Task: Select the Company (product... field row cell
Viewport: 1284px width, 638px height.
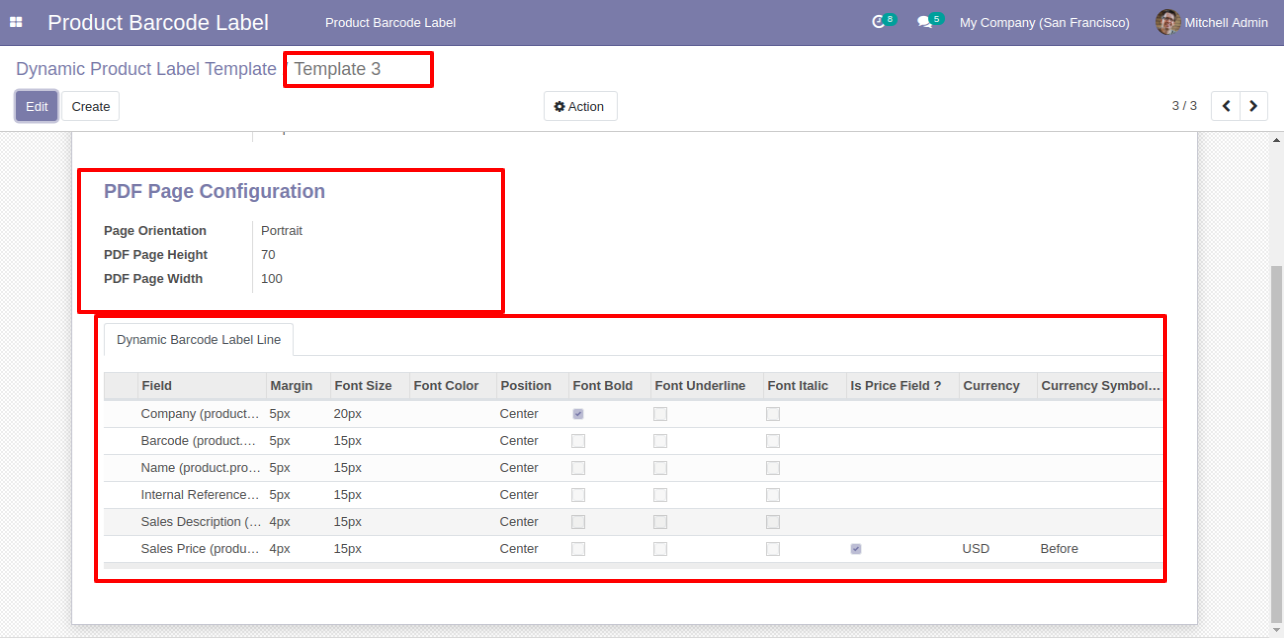Action: click(x=201, y=414)
